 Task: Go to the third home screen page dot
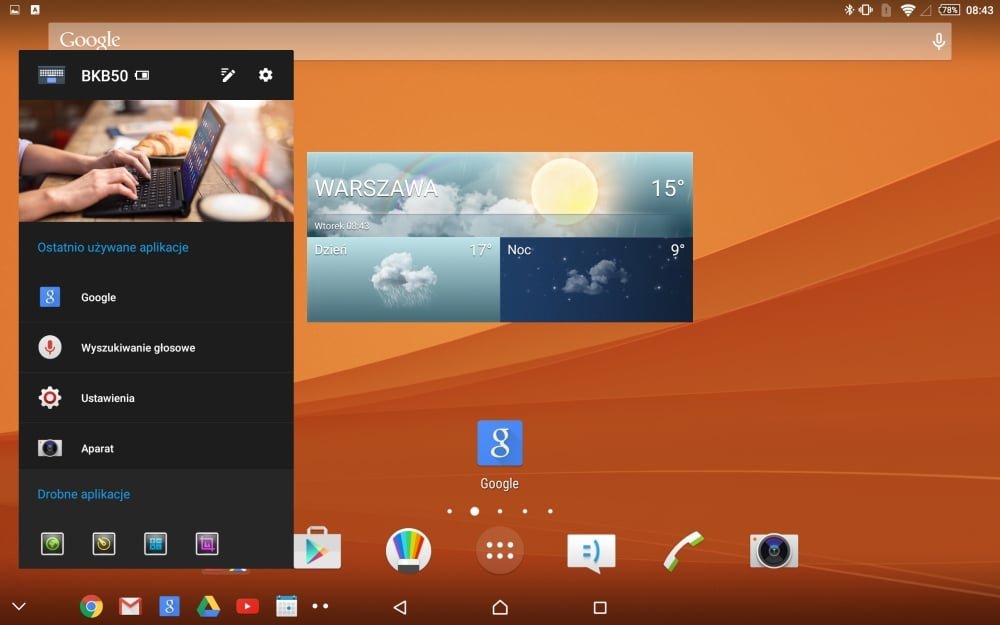click(500, 511)
